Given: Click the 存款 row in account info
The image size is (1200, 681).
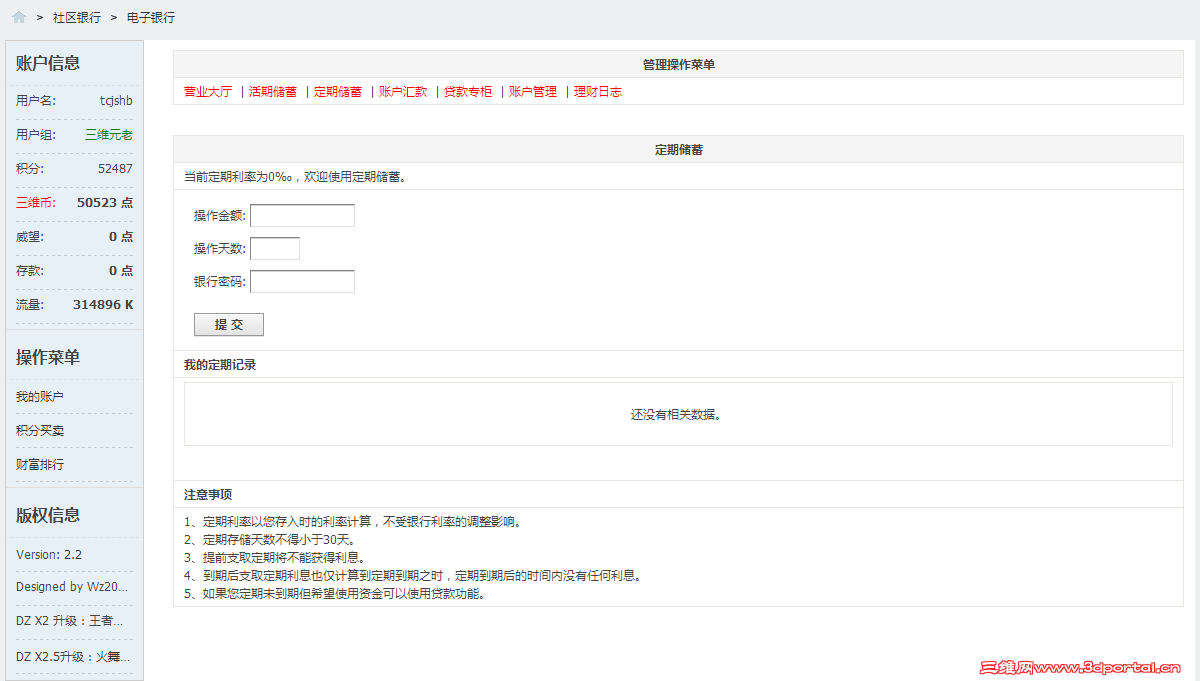Looking at the screenshot, I should pyautogui.click(x=74, y=271).
